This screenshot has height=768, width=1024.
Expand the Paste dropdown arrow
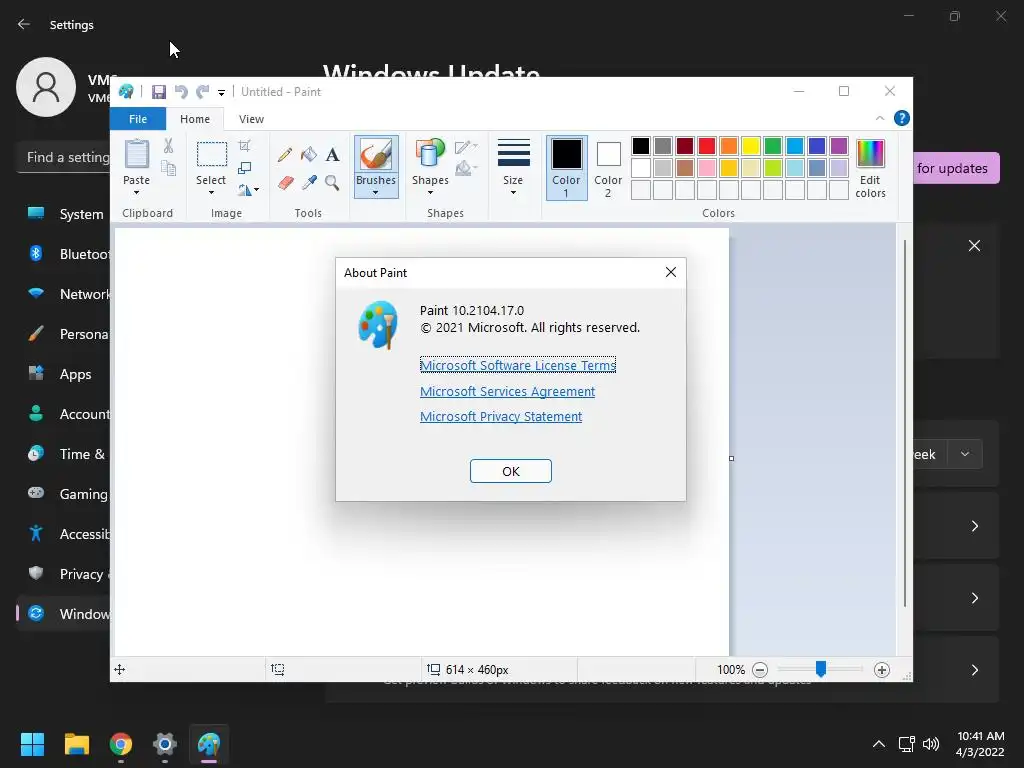tap(136, 193)
